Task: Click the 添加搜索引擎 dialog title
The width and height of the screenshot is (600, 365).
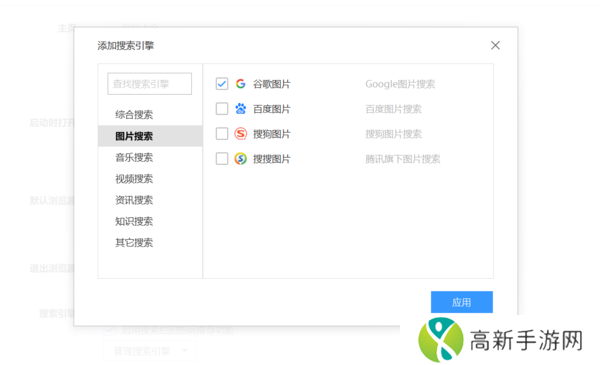Action: [126, 46]
